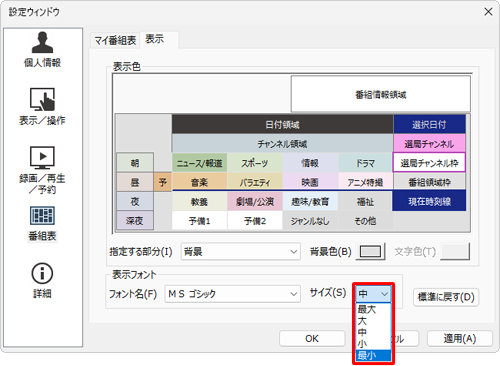Confirm with the OK button

click(312, 338)
